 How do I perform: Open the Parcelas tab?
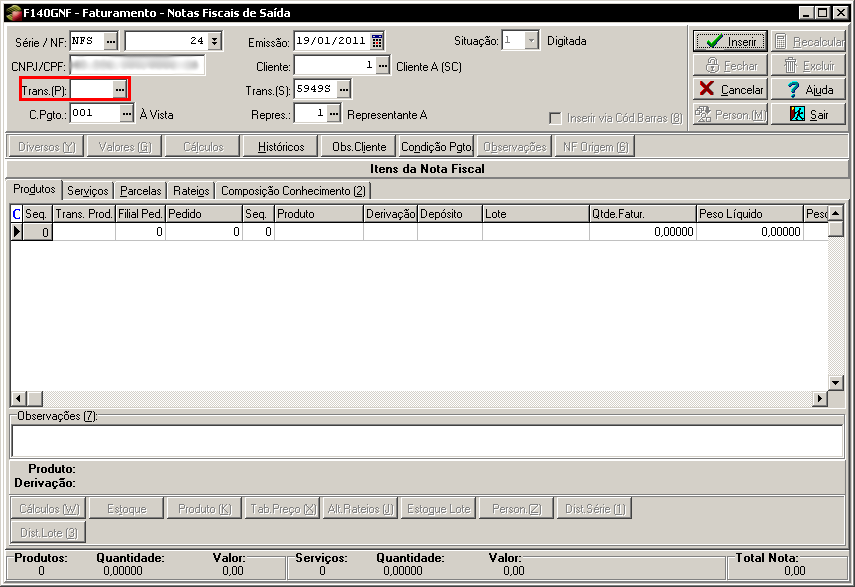[x=140, y=190]
